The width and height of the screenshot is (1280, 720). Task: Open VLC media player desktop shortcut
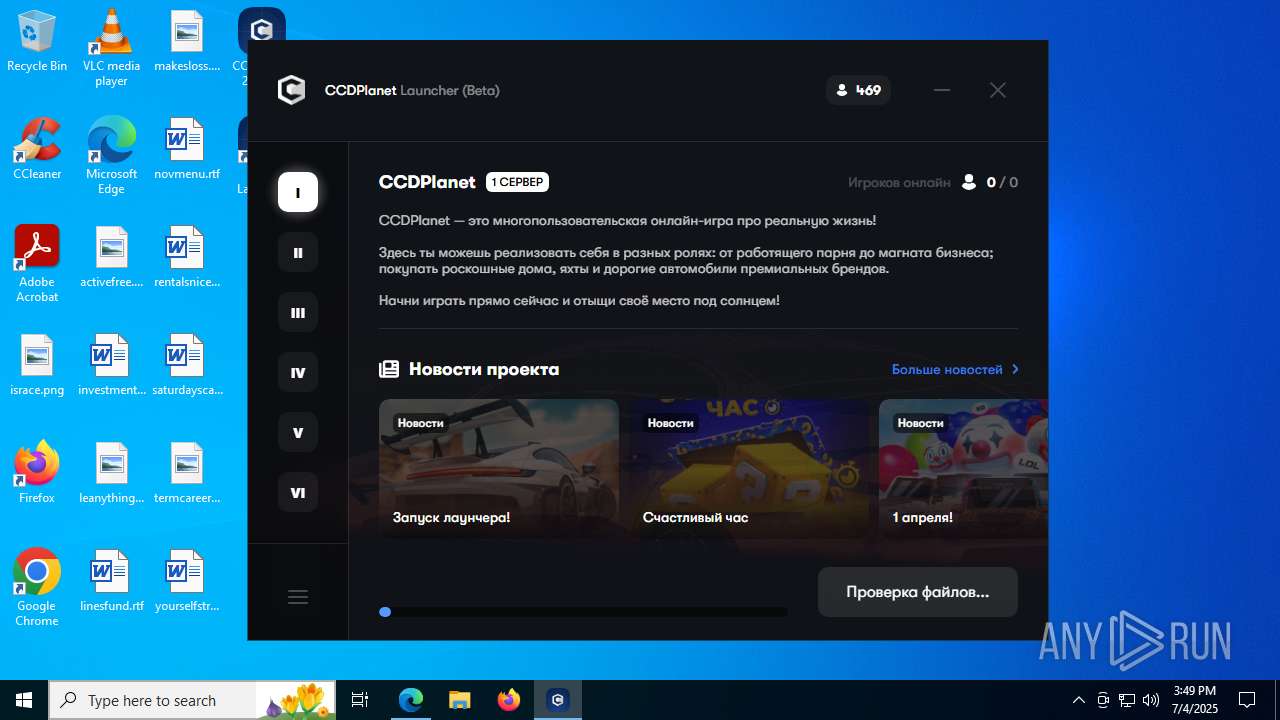coord(111,48)
